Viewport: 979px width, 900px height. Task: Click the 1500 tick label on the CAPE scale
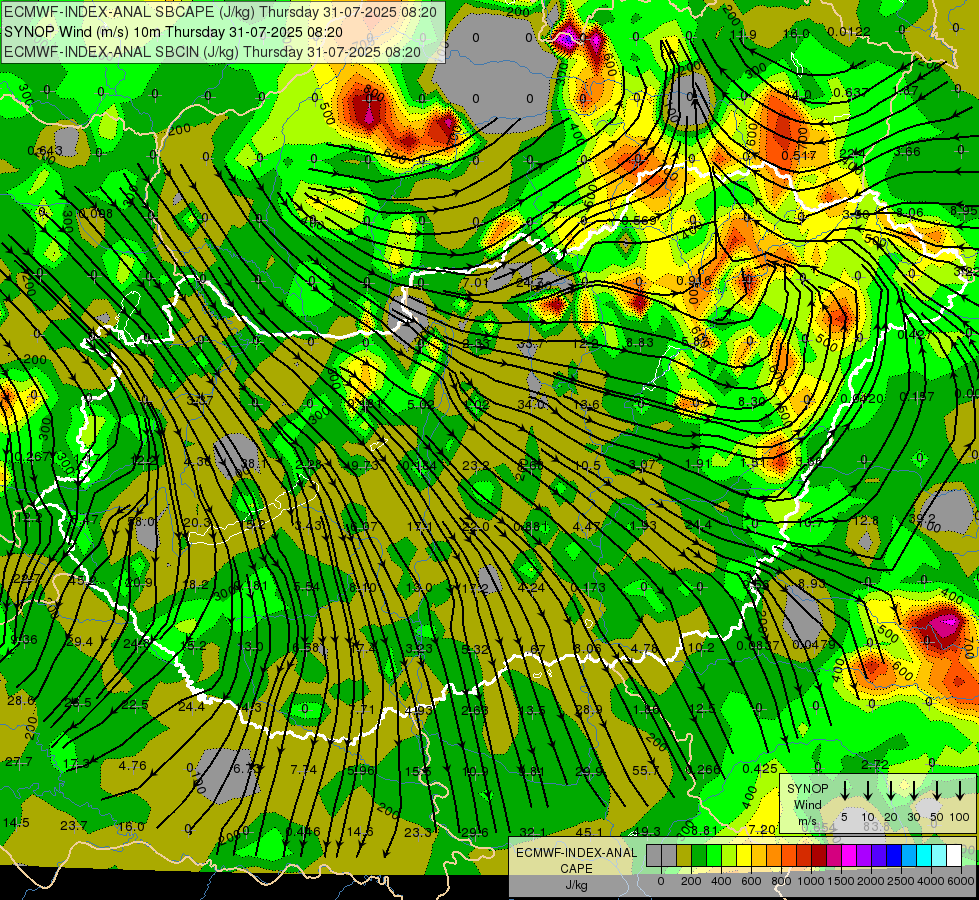pyautogui.click(x=841, y=881)
